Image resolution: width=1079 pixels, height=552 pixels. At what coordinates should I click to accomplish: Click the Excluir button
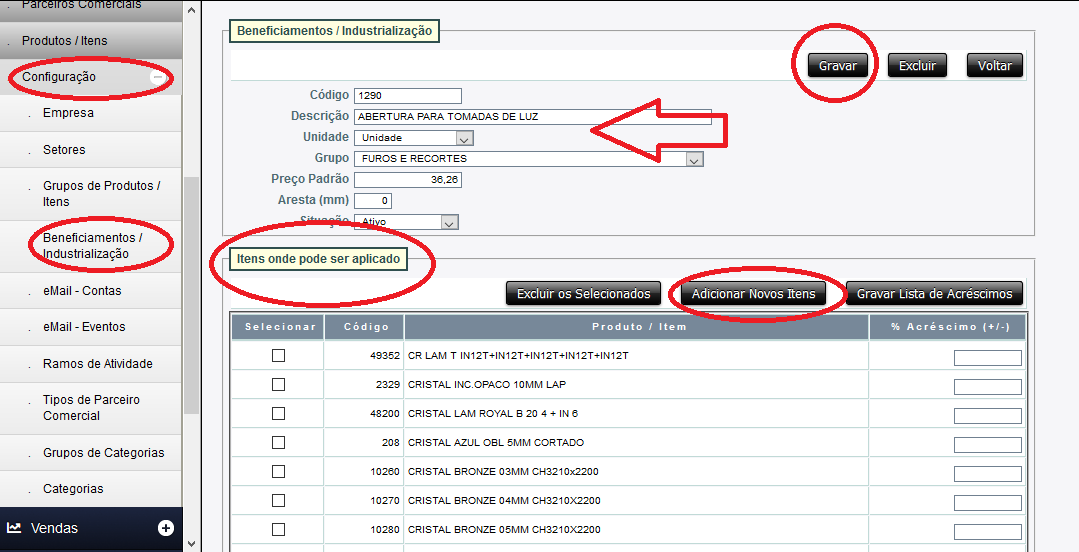(x=917, y=66)
